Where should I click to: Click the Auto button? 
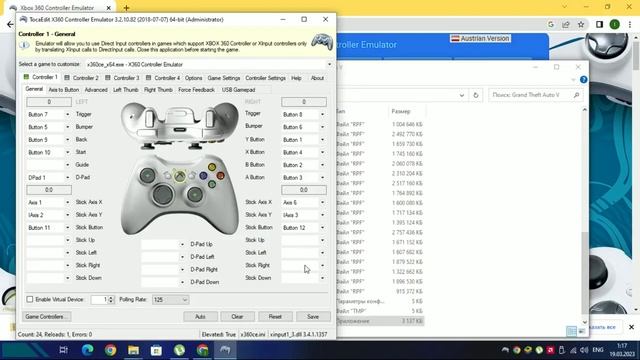coord(200,317)
